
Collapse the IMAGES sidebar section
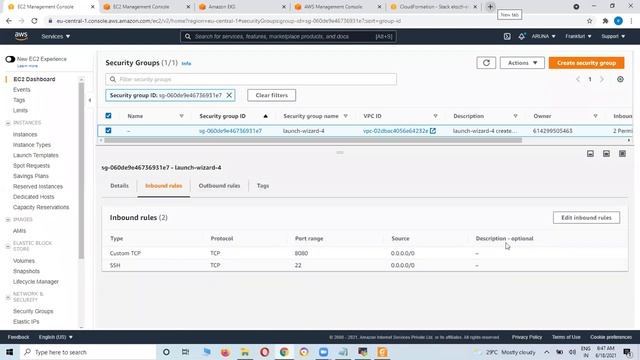click(x=8, y=220)
